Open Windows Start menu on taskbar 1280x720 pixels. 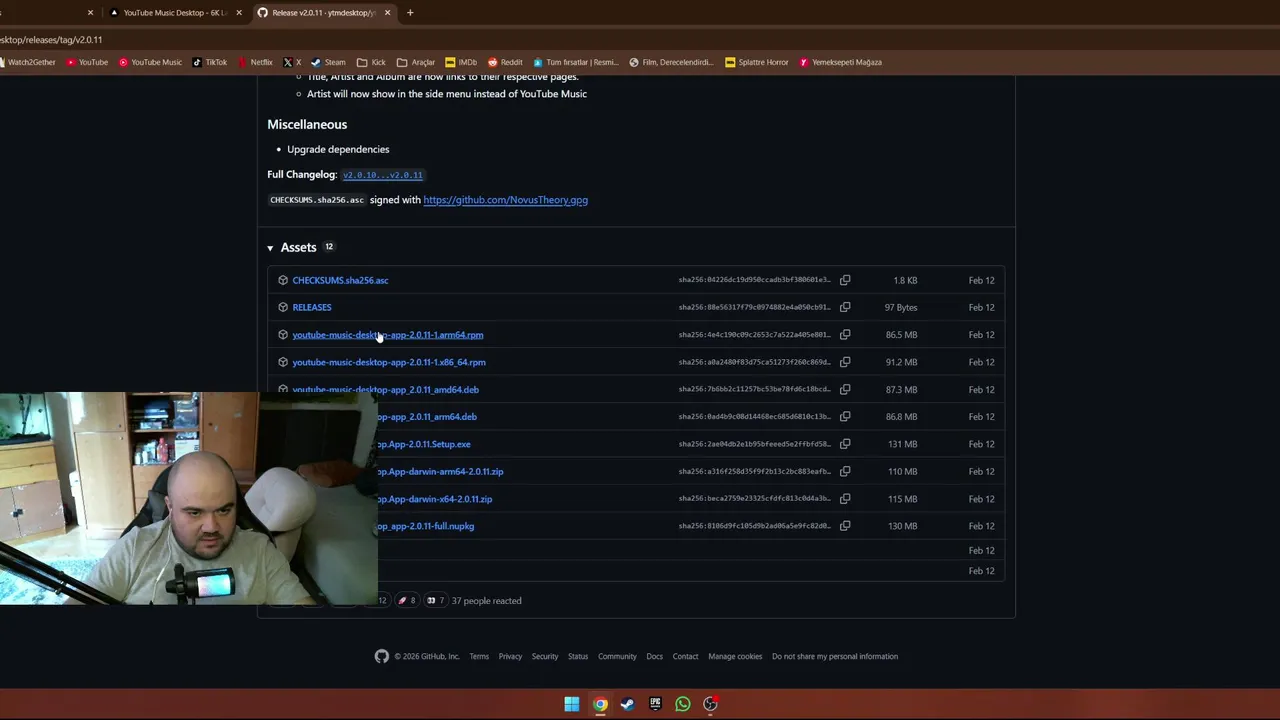coord(571,704)
